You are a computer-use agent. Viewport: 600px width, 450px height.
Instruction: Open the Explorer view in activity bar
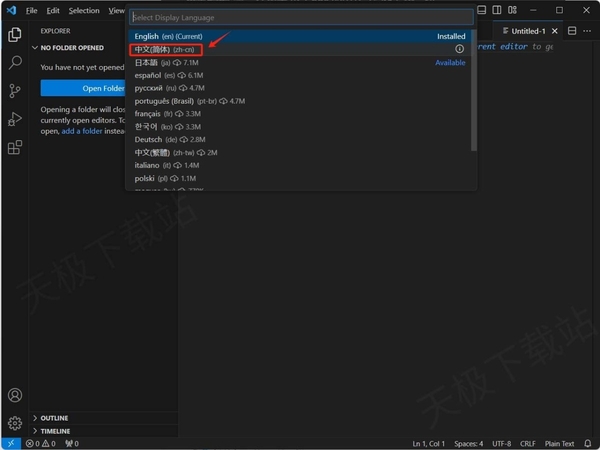pos(15,35)
